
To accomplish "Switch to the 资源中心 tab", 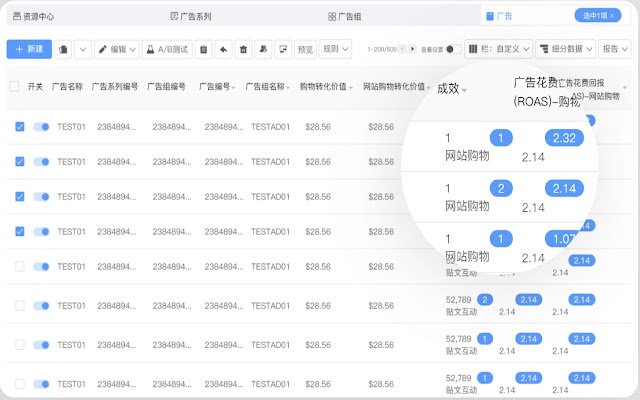I will coord(33,16).
